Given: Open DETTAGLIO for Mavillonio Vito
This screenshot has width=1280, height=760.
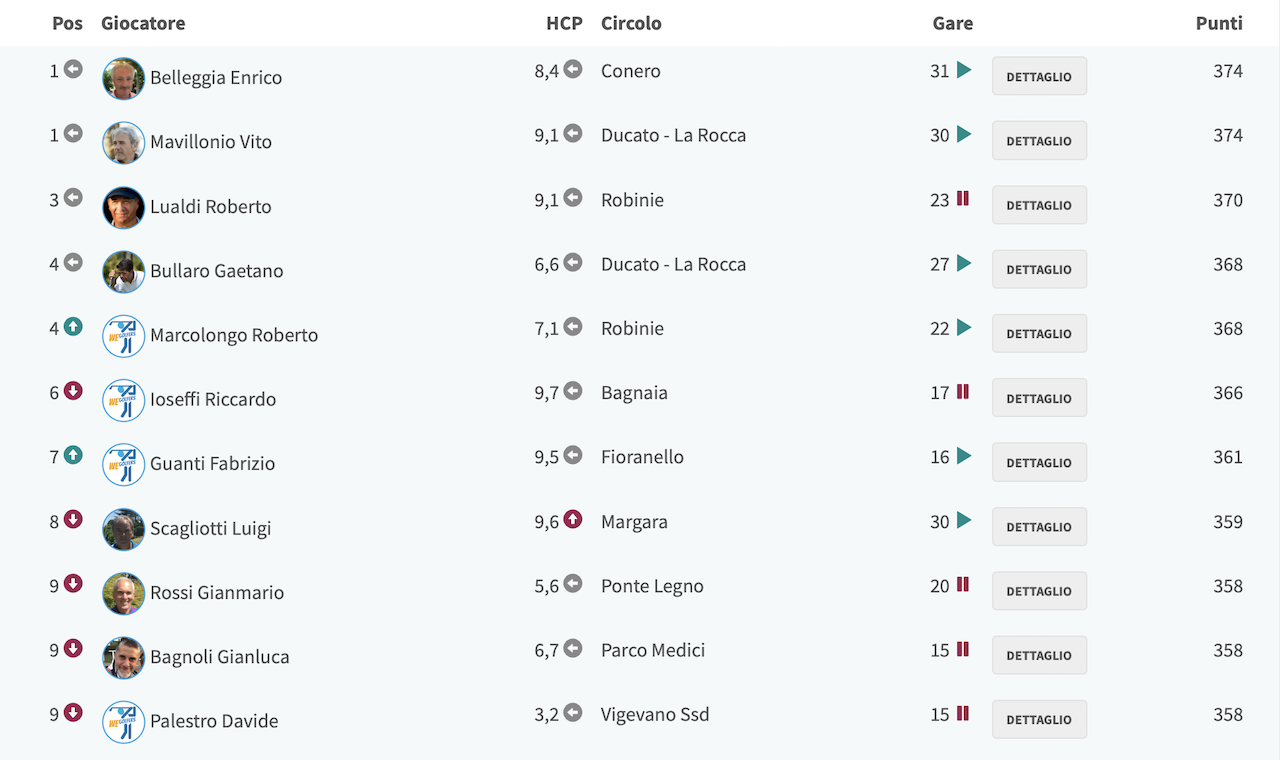Looking at the screenshot, I should 1039,141.
